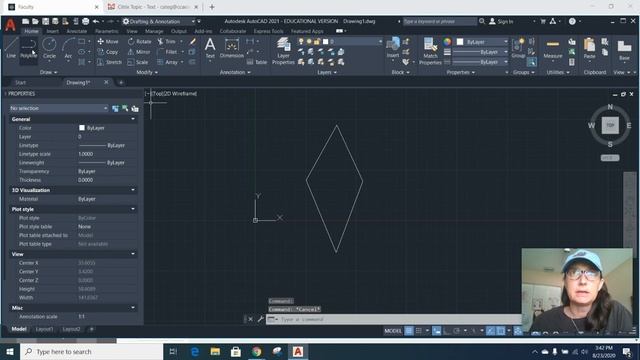Collapse the Plot style section

[133, 209]
